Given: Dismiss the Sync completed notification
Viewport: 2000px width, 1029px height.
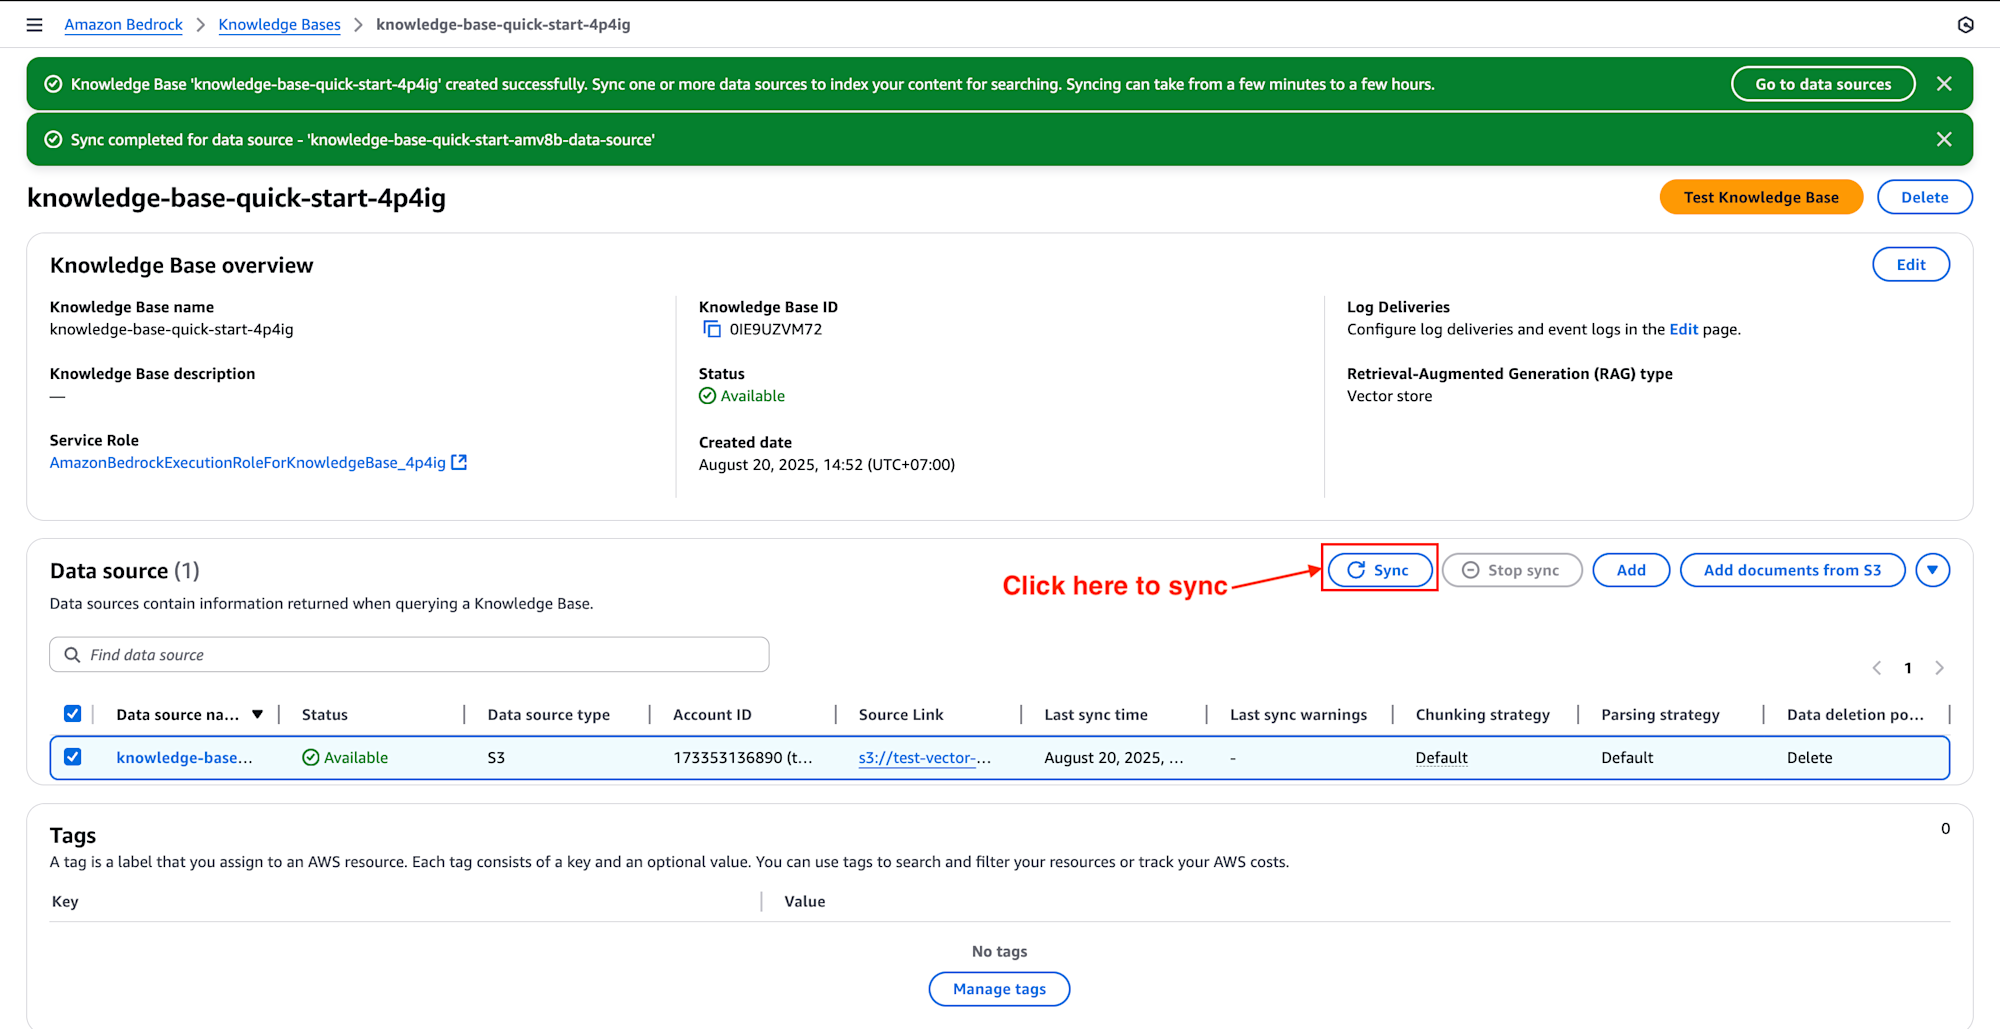Looking at the screenshot, I should coord(1944,139).
